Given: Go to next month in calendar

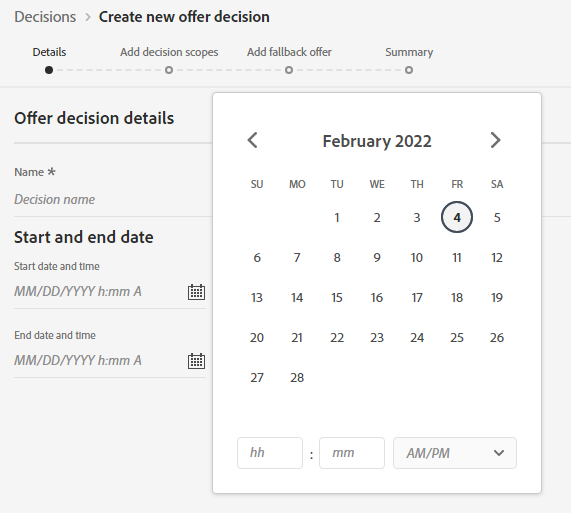Looking at the screenshot, I should pyautogui.click(x=495, y=140).
